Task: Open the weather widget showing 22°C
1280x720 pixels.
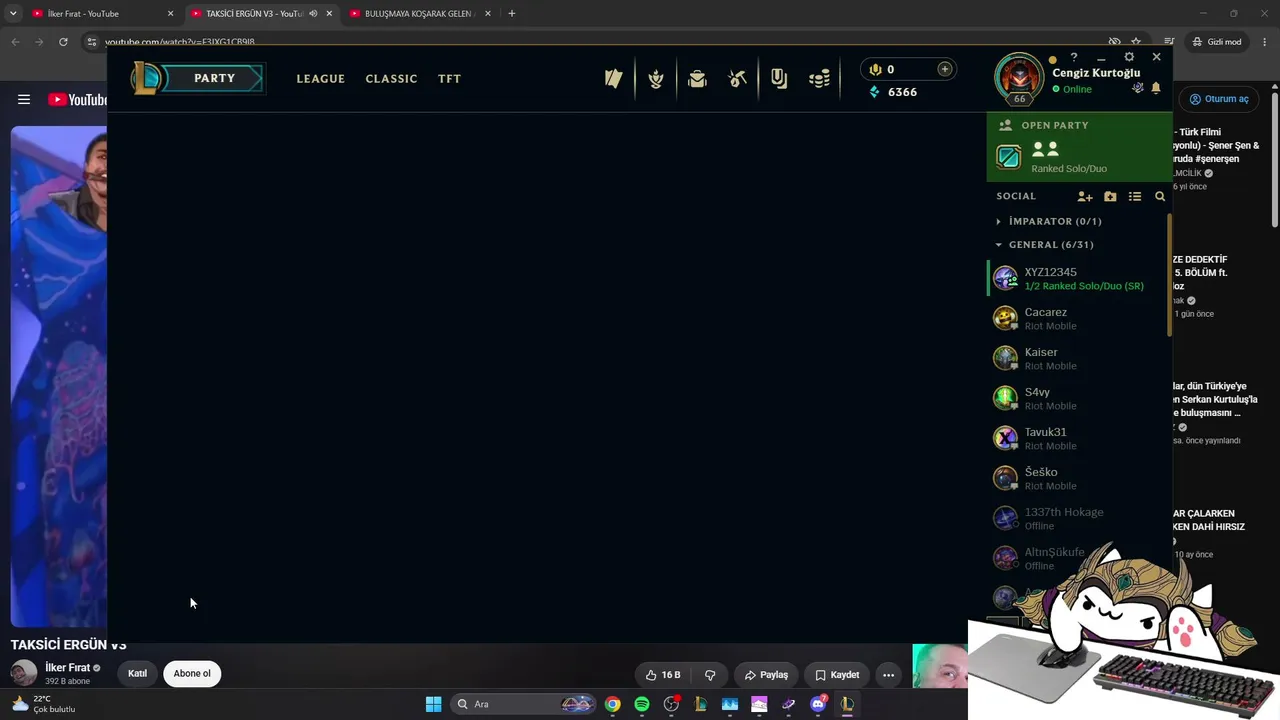Action: pos(44,704)
